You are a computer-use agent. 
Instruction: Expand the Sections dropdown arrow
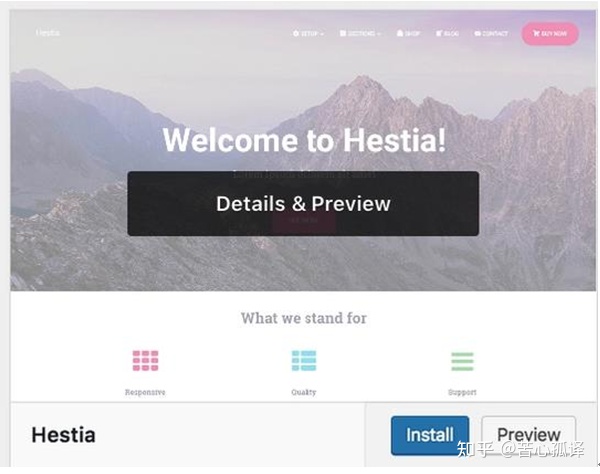pos(379,34)
